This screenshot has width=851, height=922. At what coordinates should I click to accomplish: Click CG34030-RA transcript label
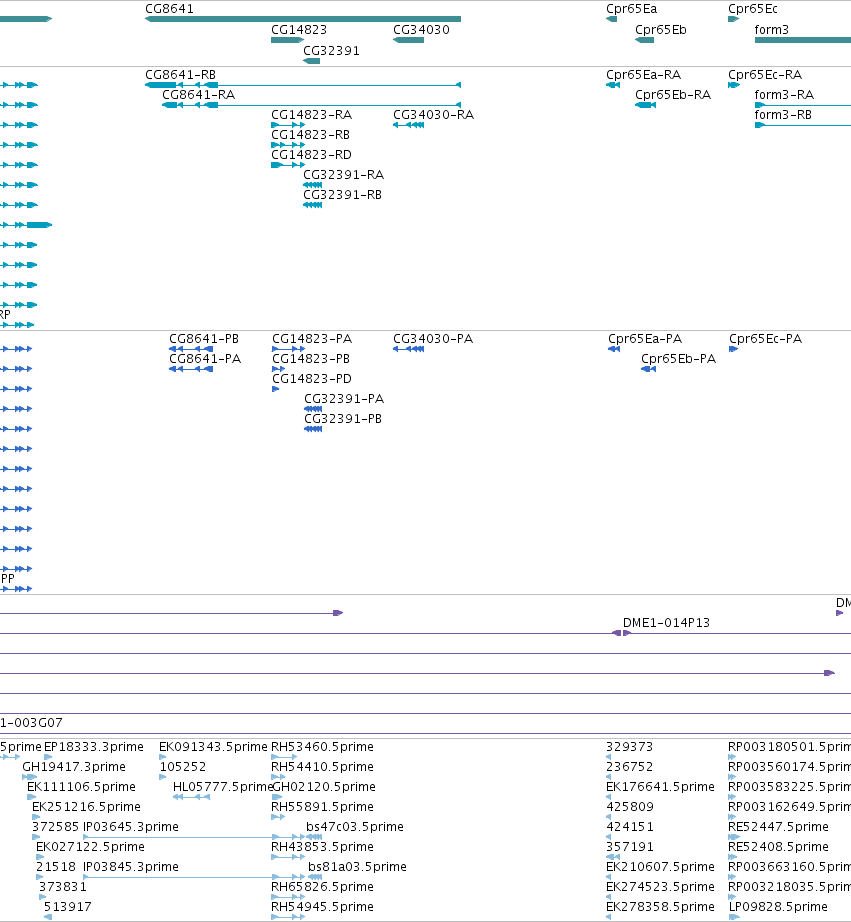433,115
